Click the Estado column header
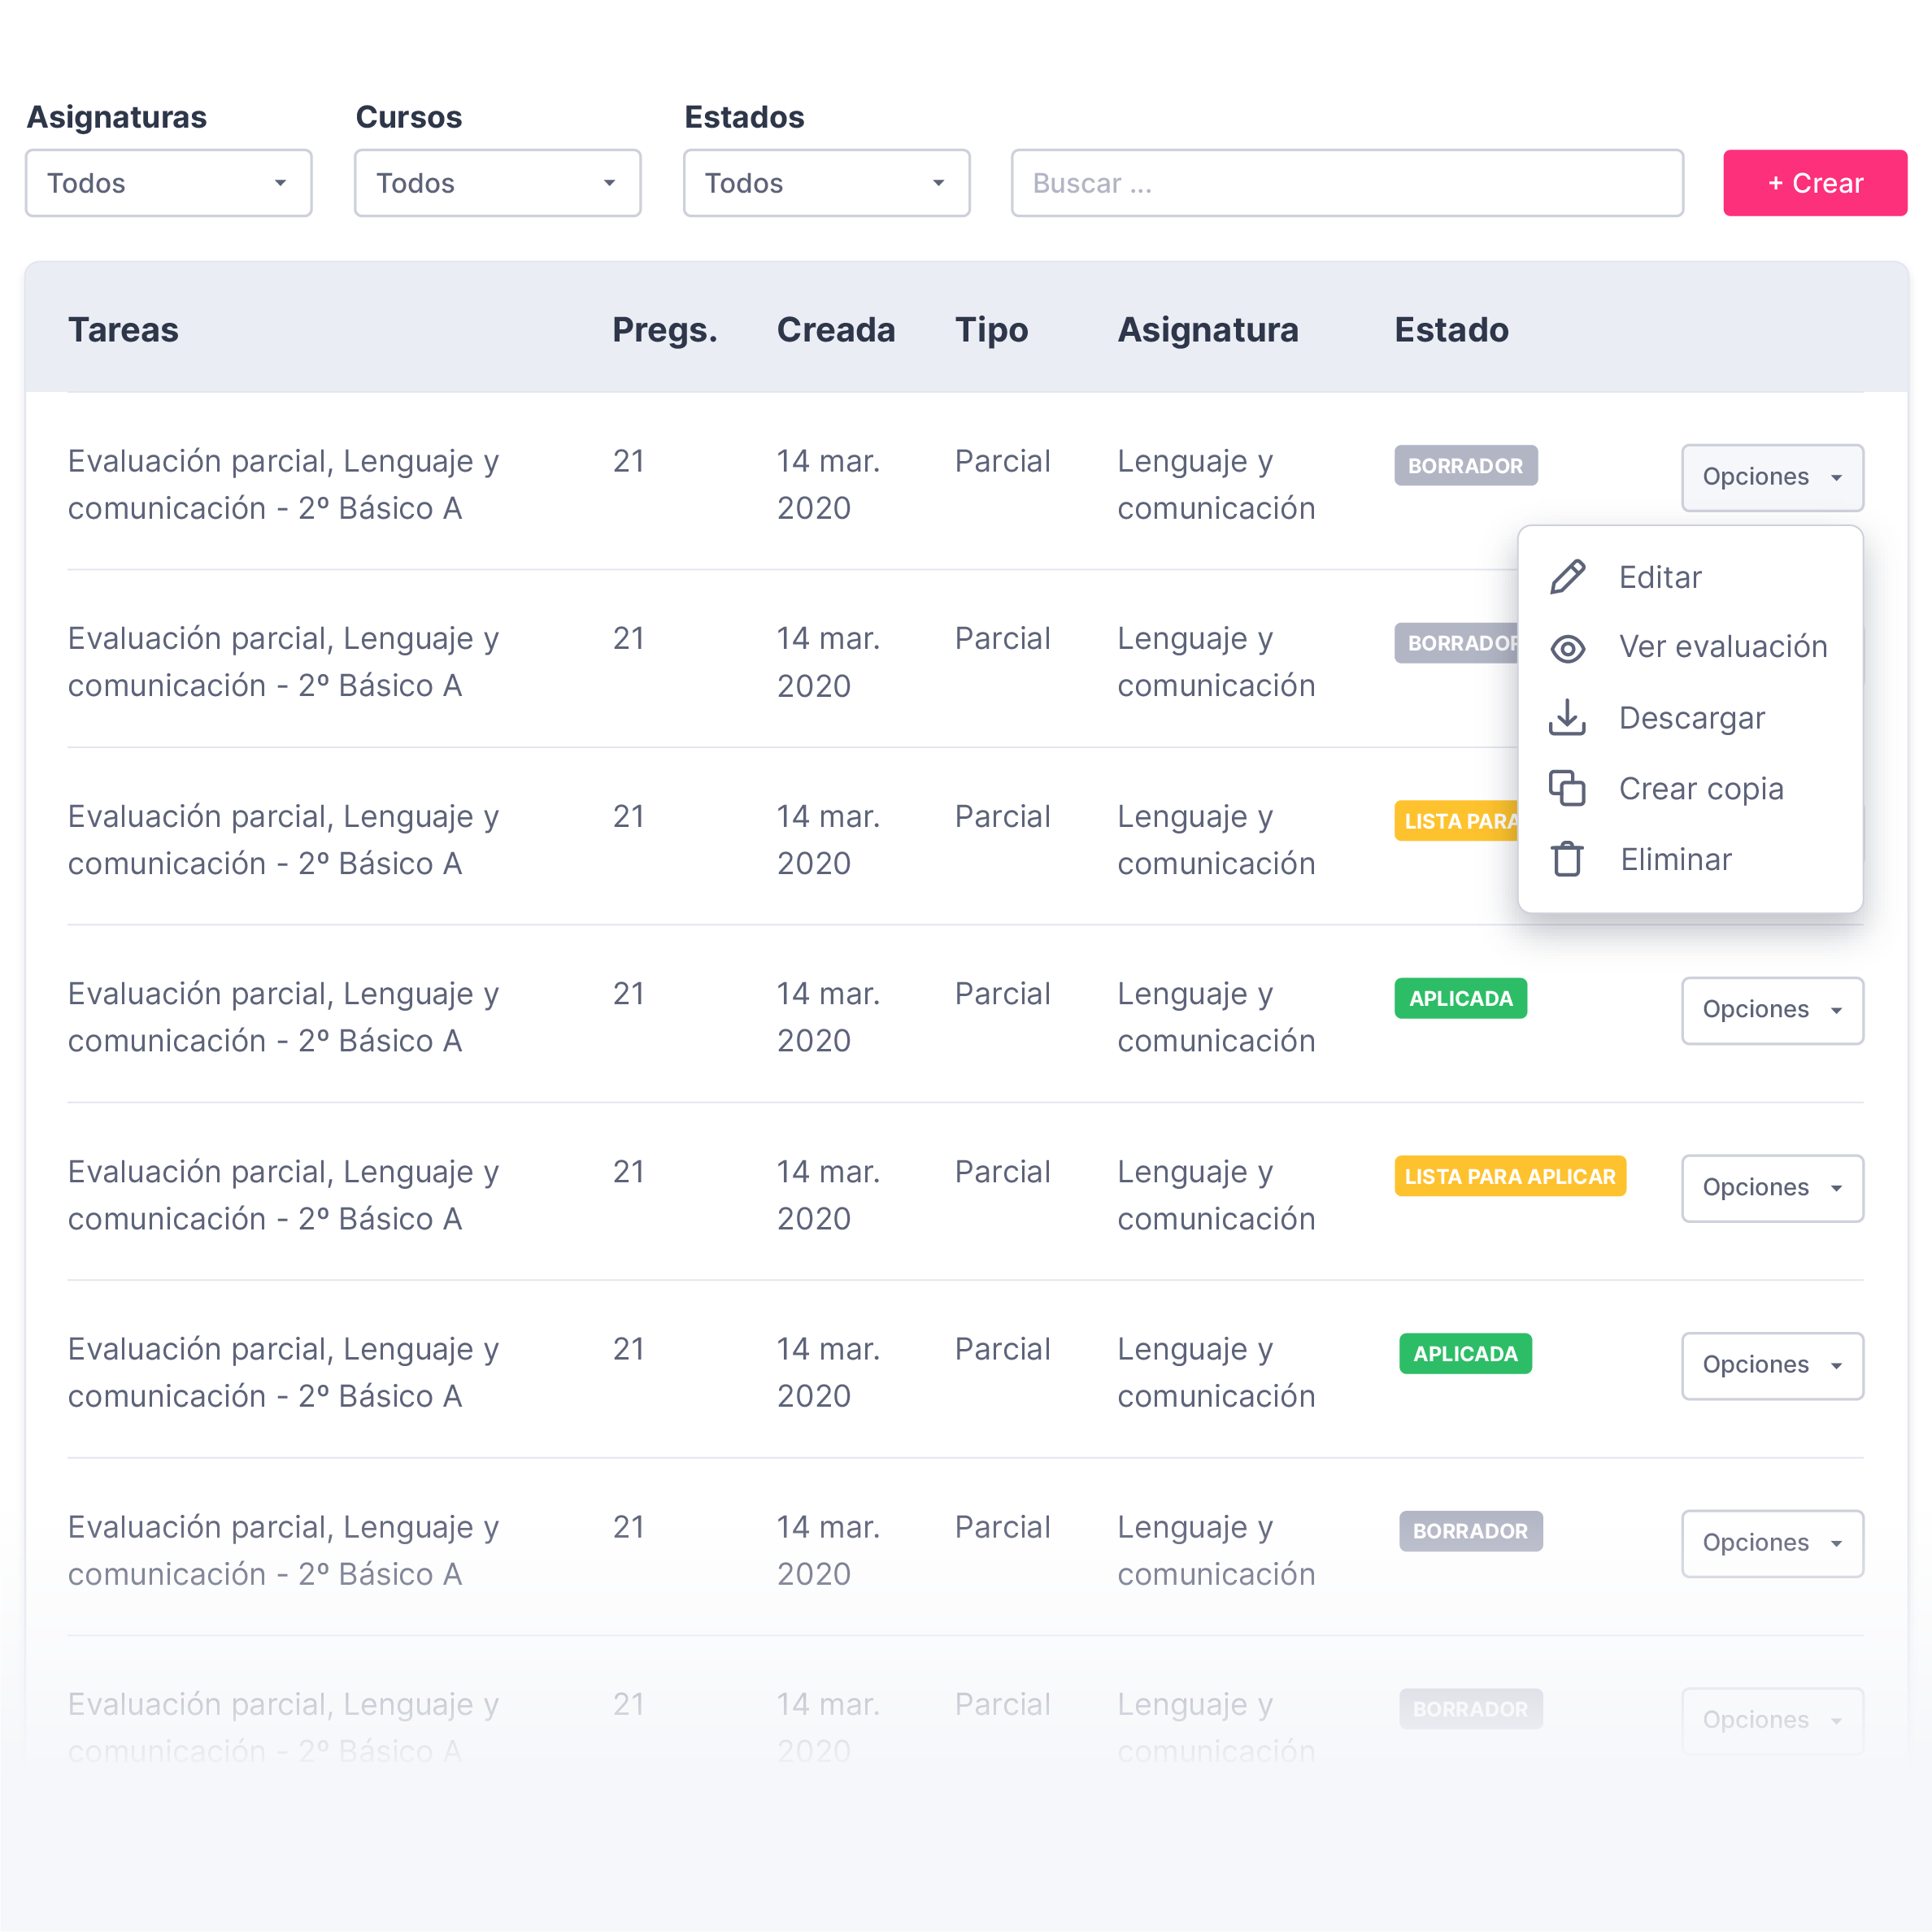 1451,329
